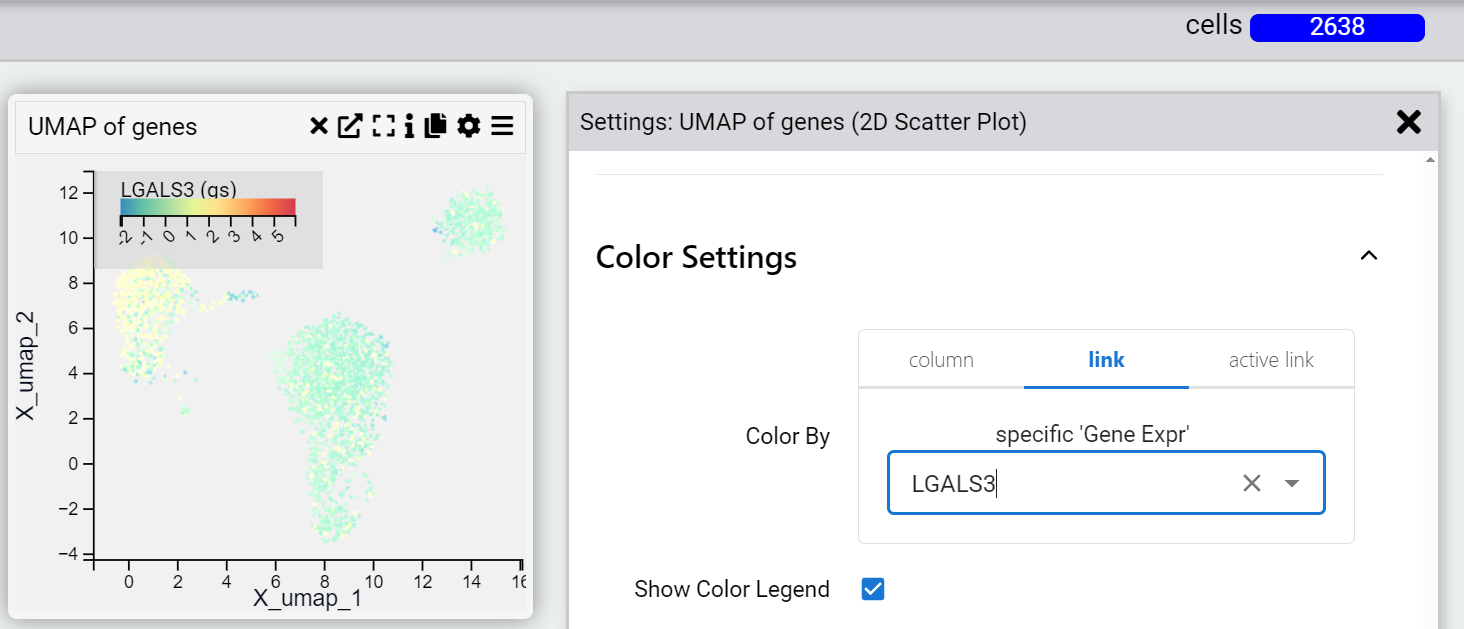Open chart settings gear icon
Image resolution: width=1464 pixels, height=629 pixels.
coord(468,126)
